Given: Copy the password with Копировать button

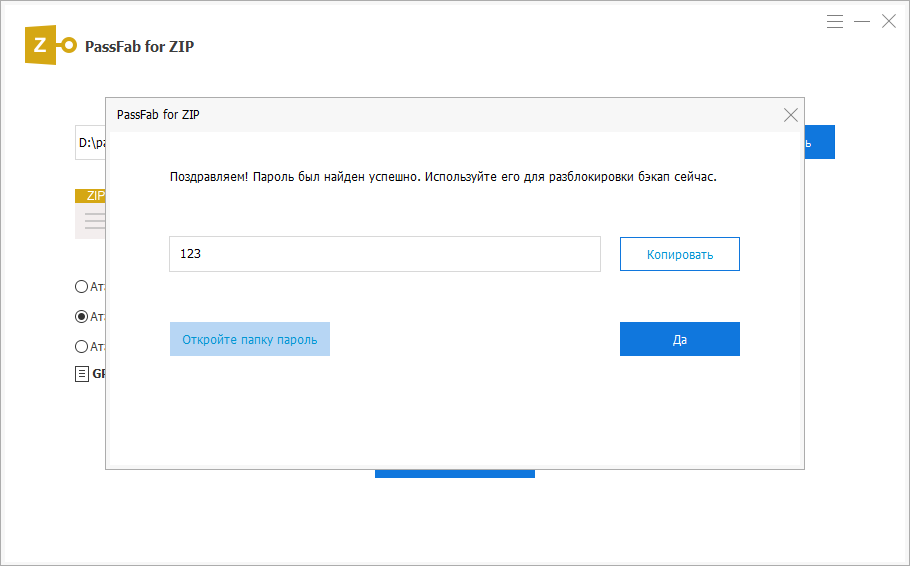Looking at the screenshot, I should (x=680, y=254).
